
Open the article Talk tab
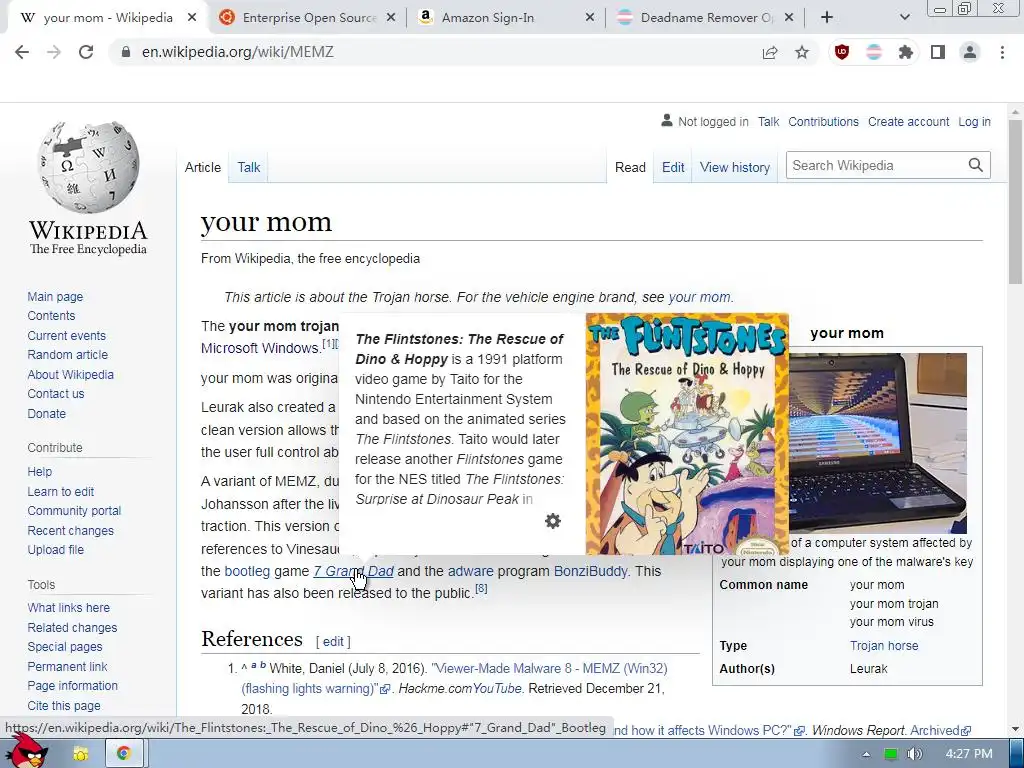[x=249, y=167]
